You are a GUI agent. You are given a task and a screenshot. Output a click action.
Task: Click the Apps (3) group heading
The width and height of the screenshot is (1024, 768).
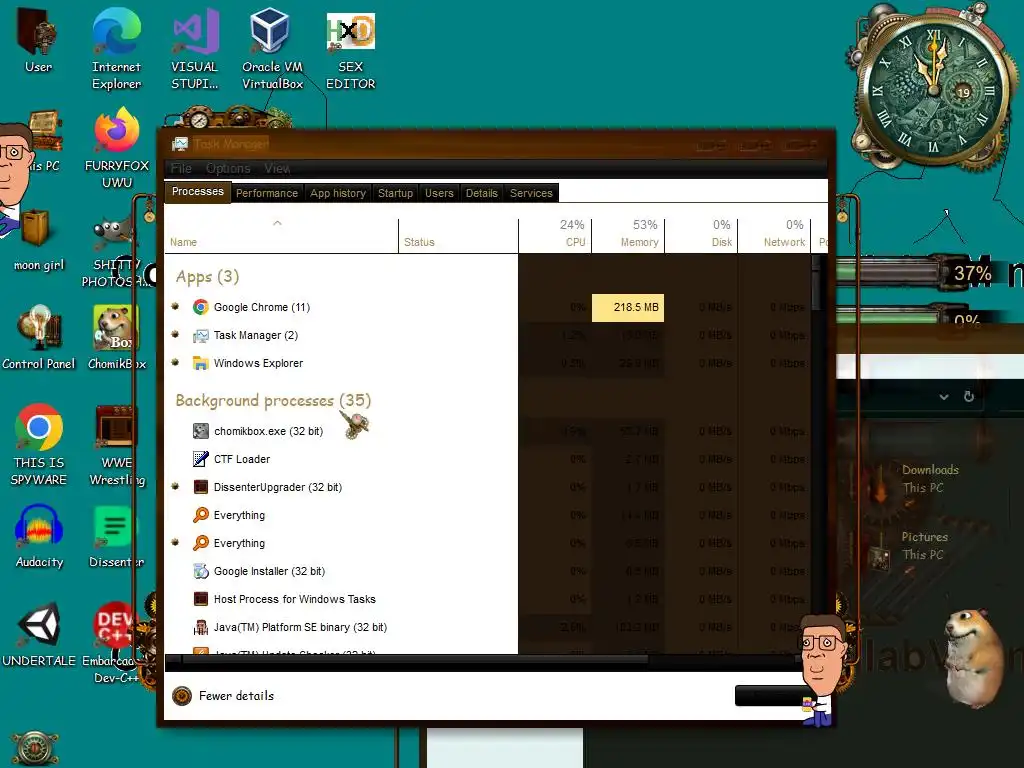[x=207, y=276]
